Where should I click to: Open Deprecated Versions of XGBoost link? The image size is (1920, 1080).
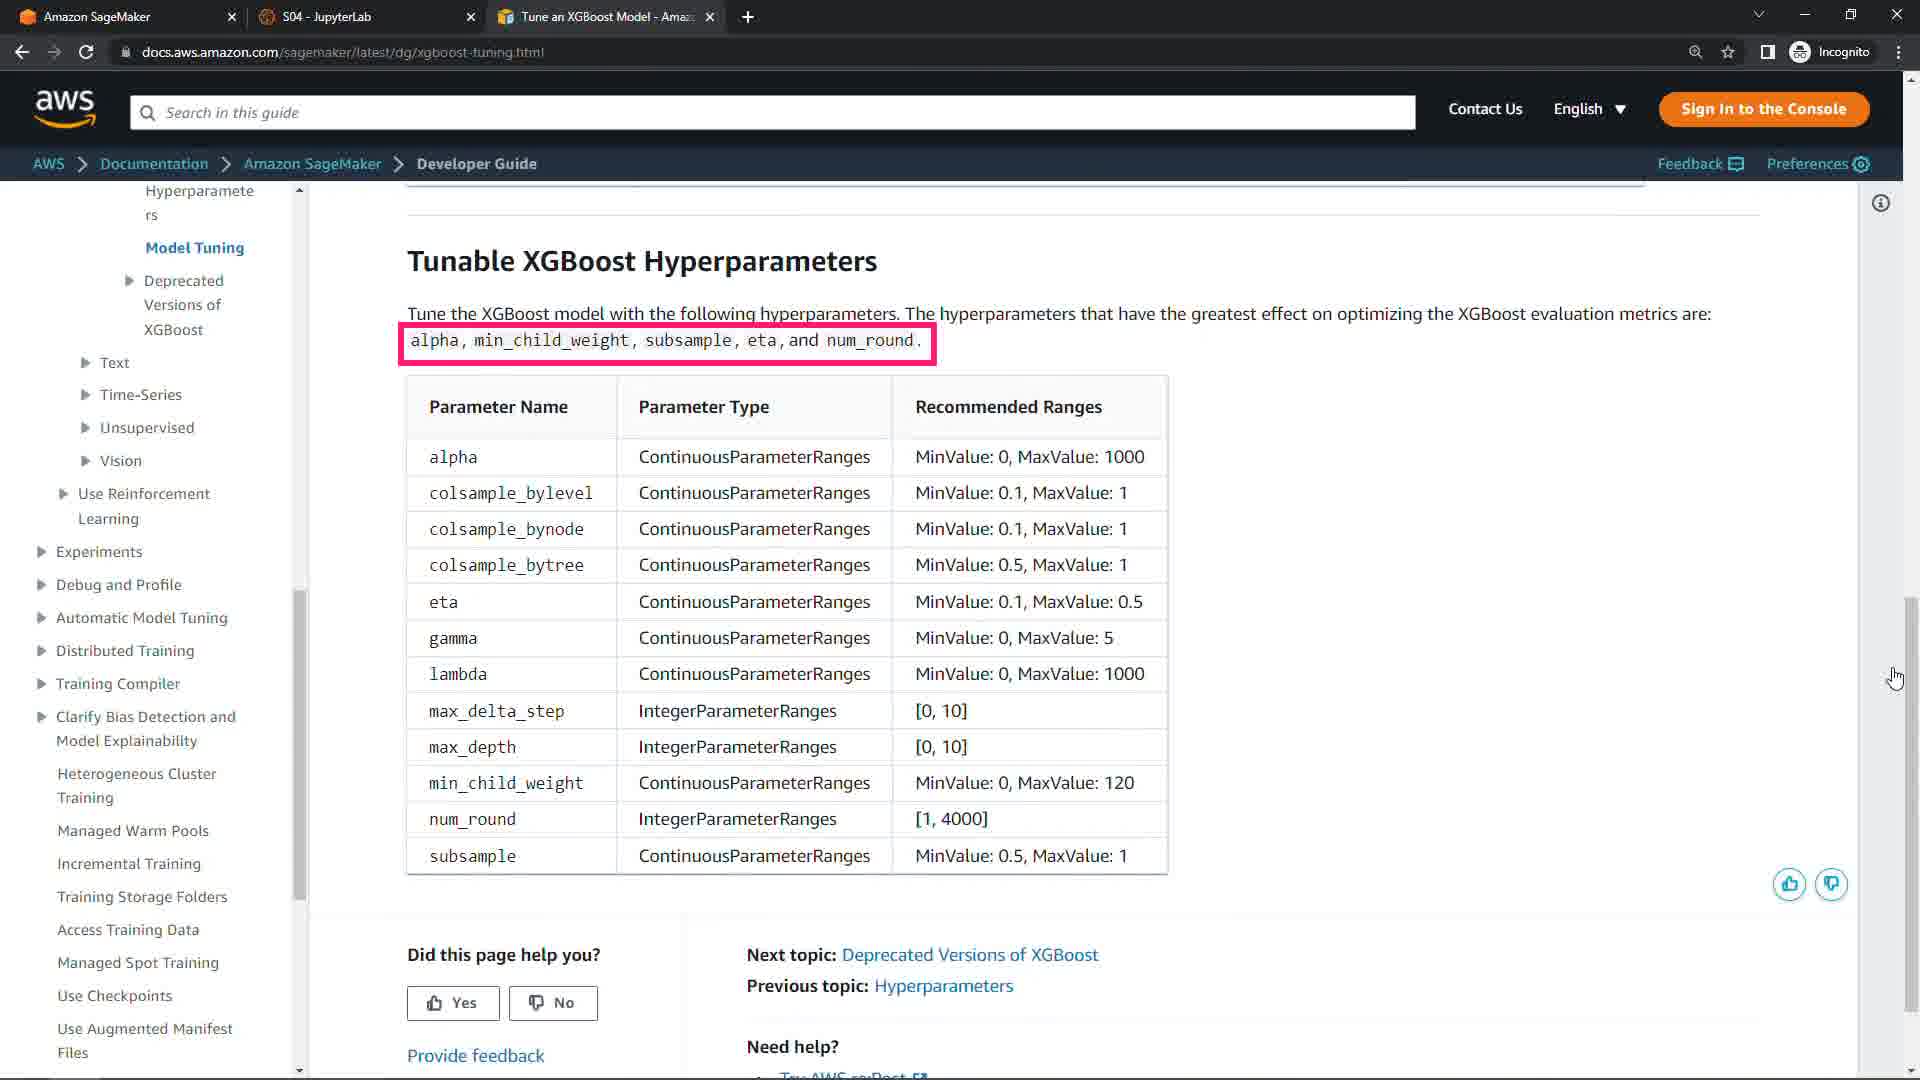tap(969, 955)
